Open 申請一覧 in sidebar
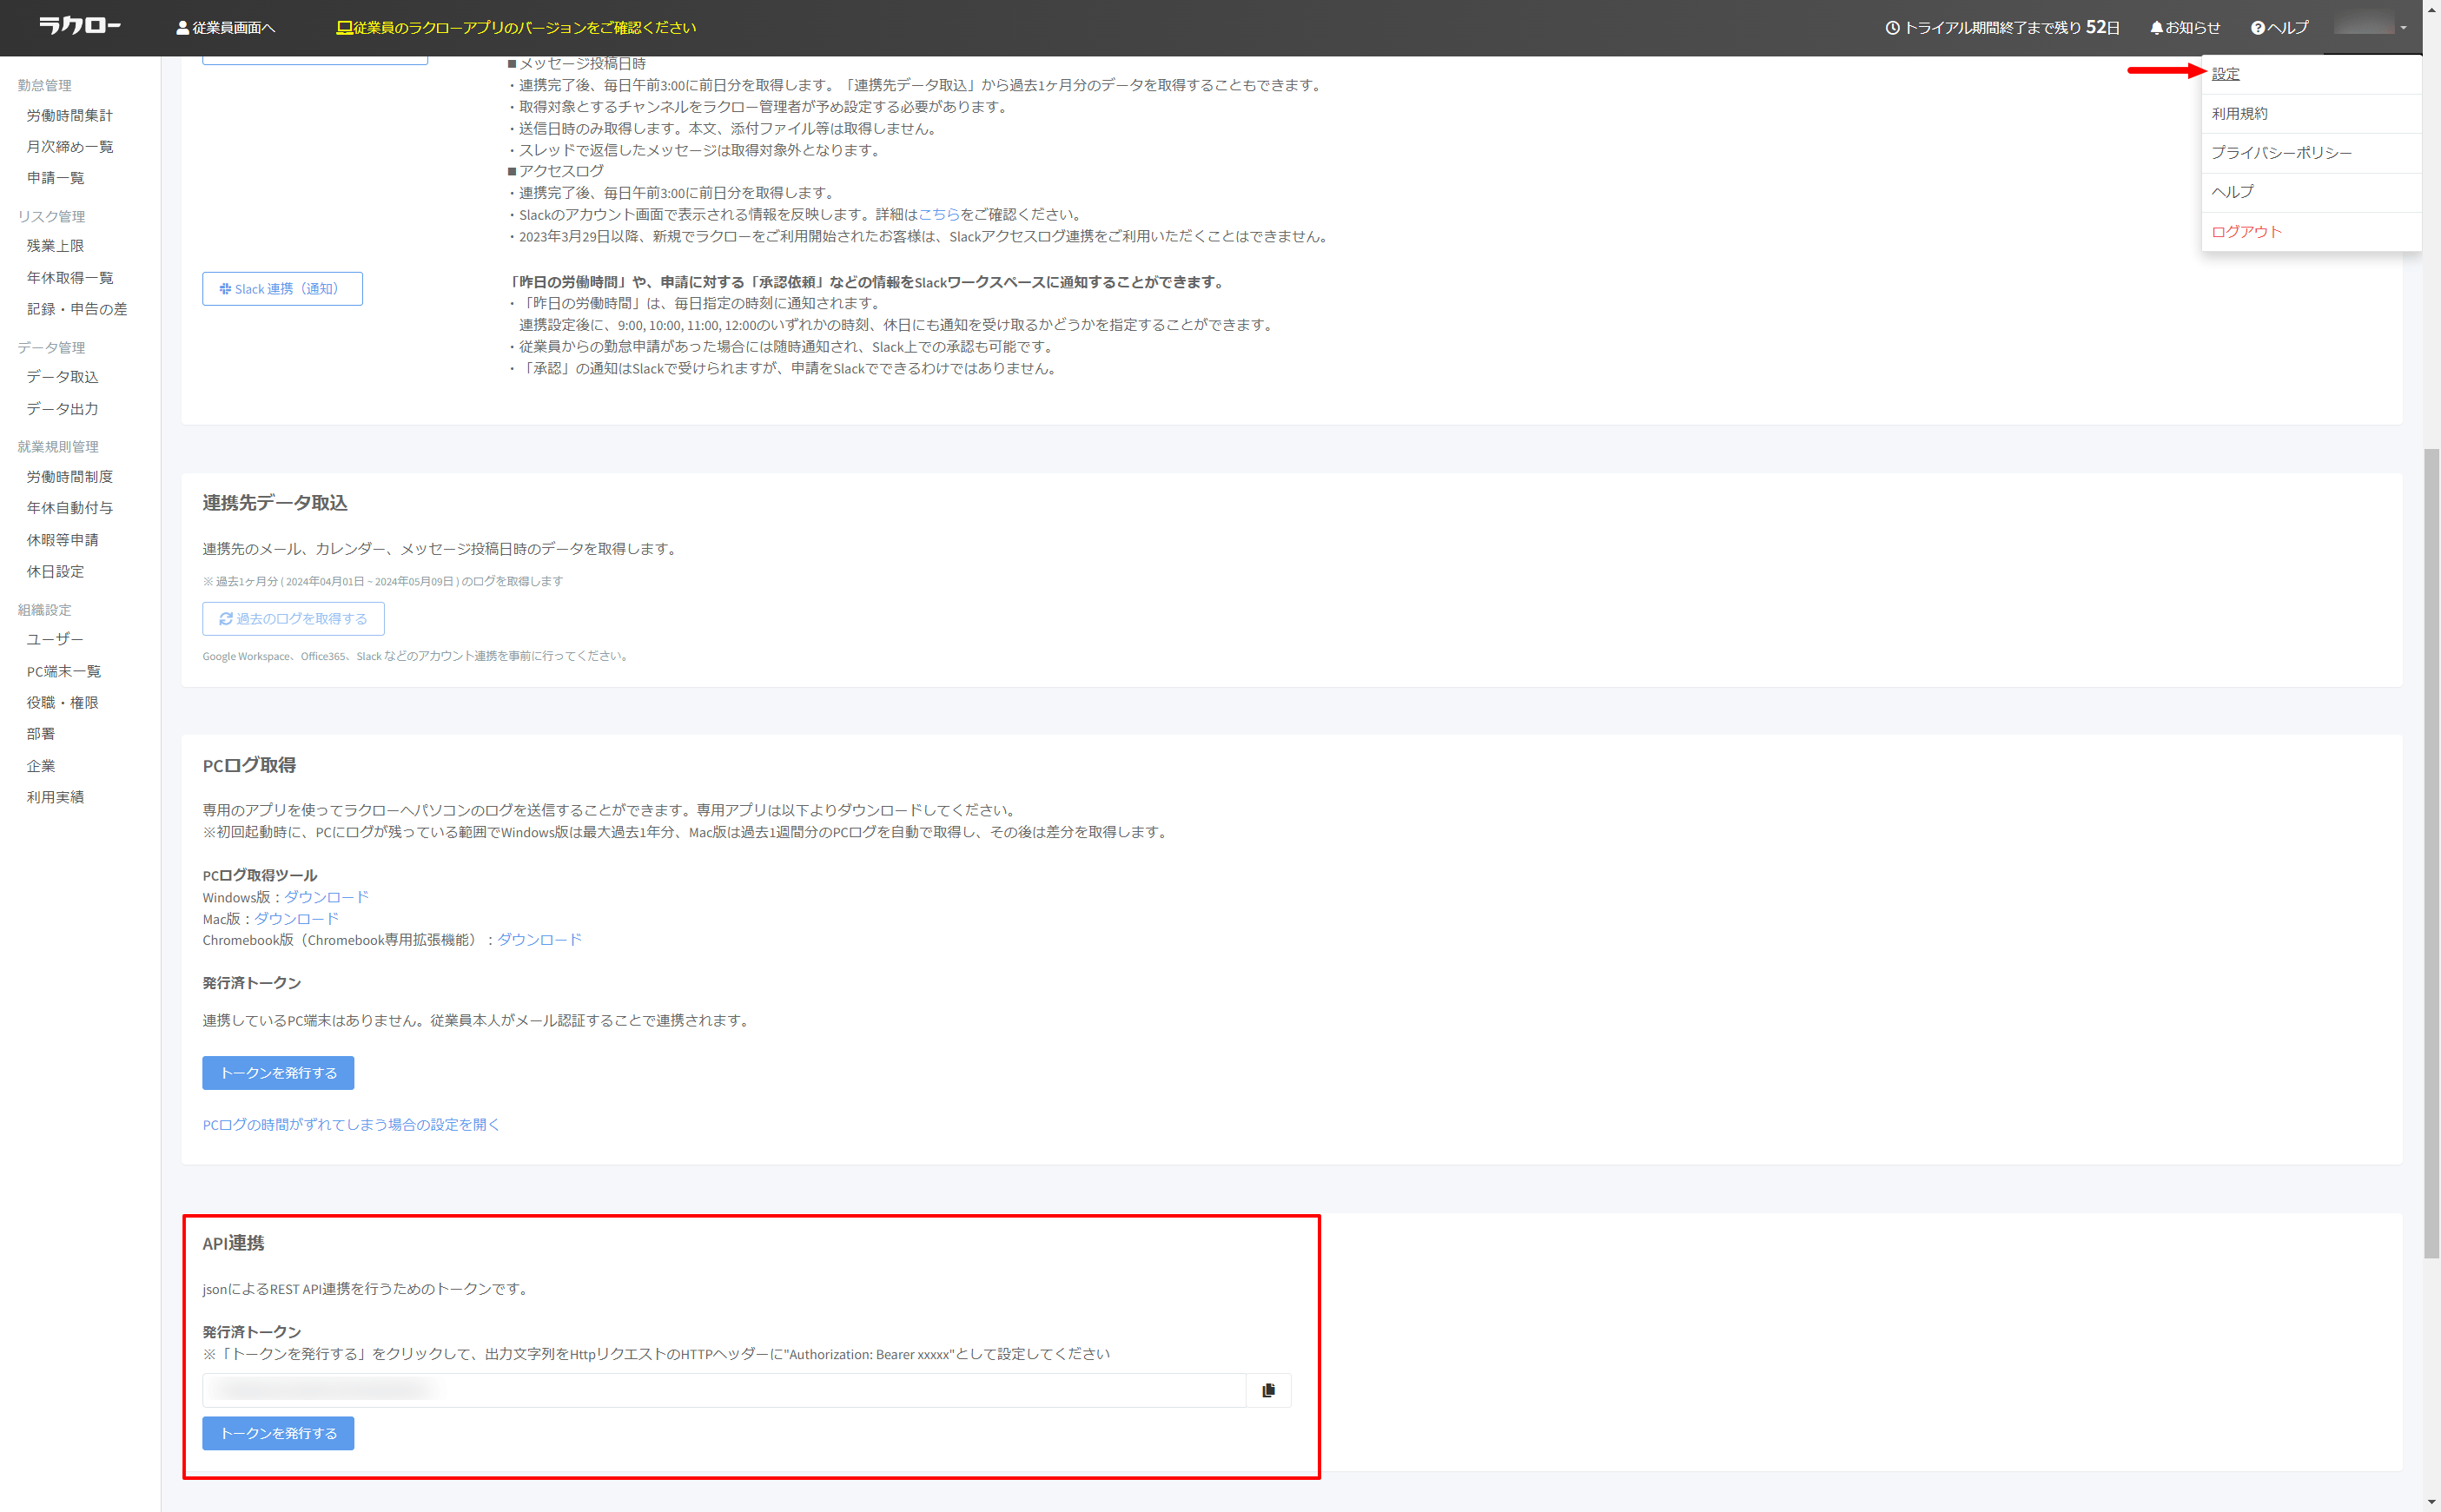Viewport: 2441px width, 1512px height. tap(55, 177)
